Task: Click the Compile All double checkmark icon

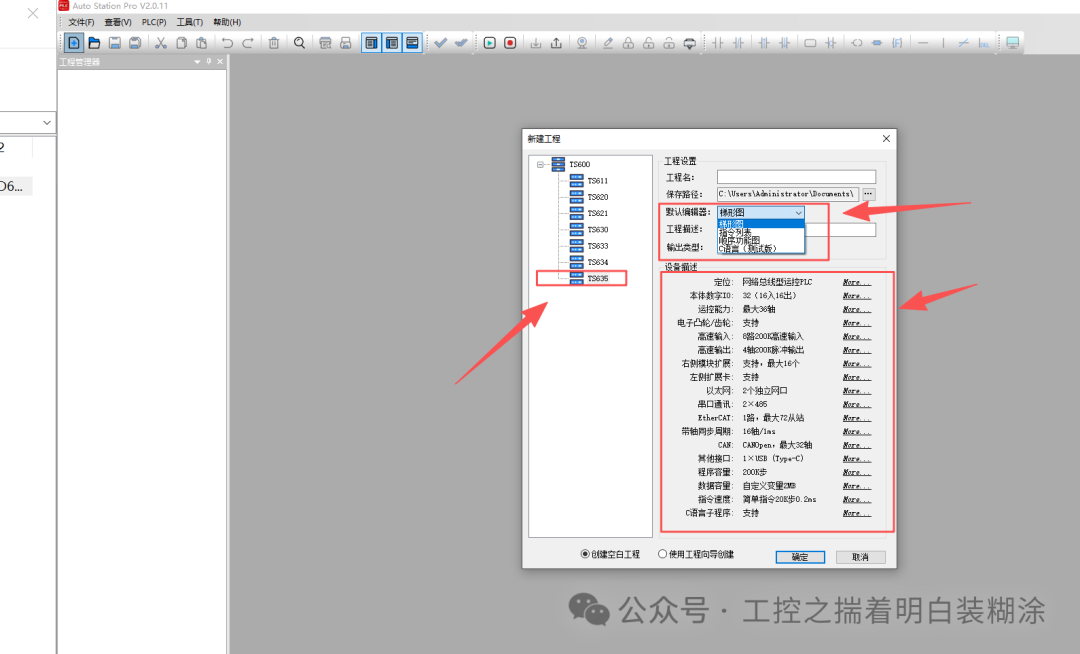Action: (461, 43)
